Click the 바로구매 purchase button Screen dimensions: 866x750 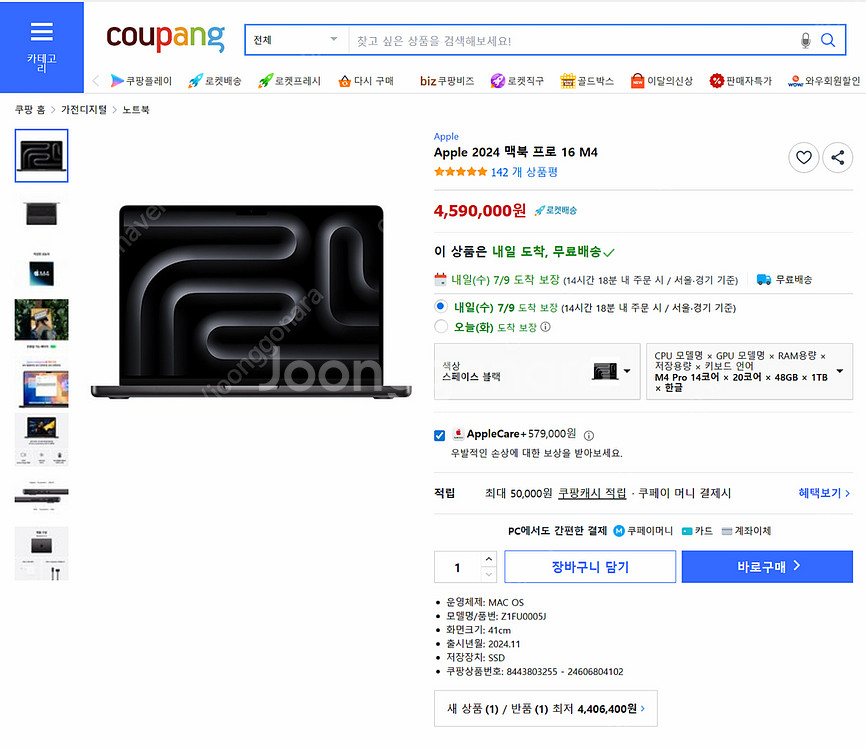click(767, 566)
